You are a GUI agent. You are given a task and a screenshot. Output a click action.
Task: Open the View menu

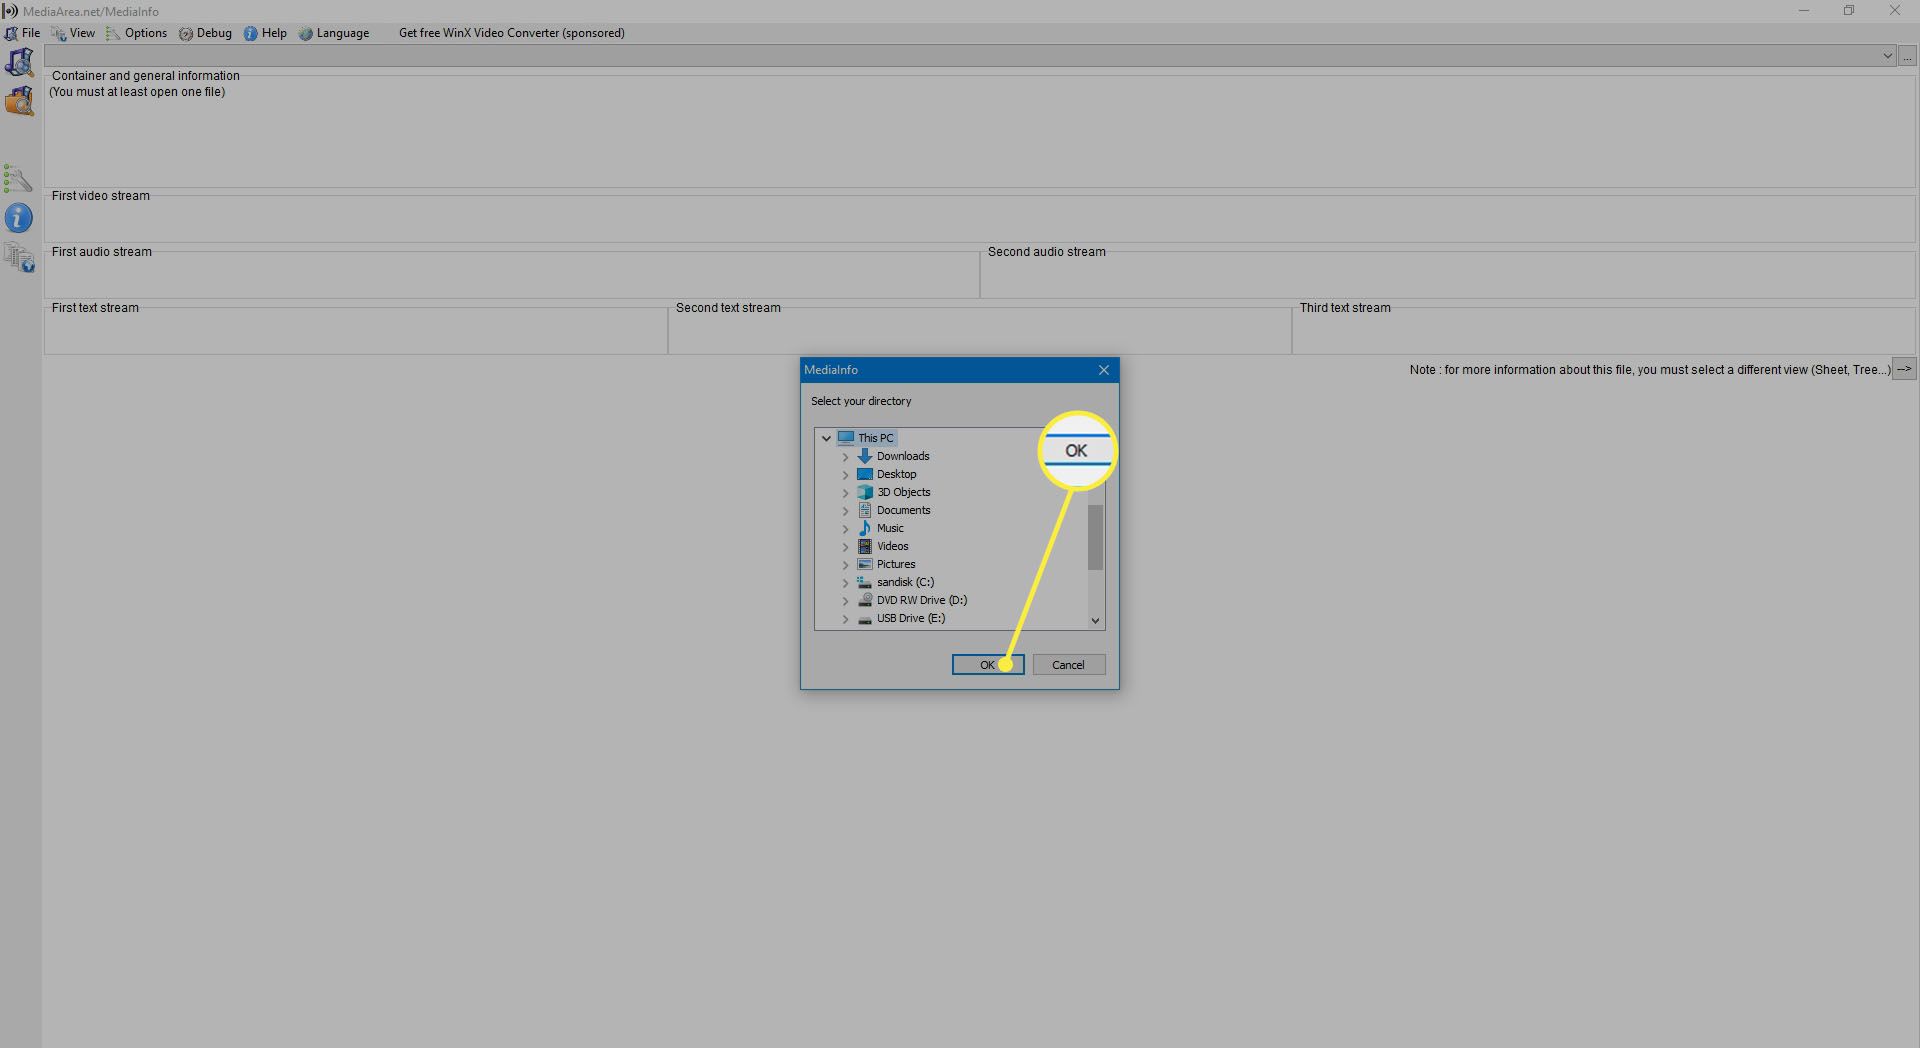pos(73,33)
